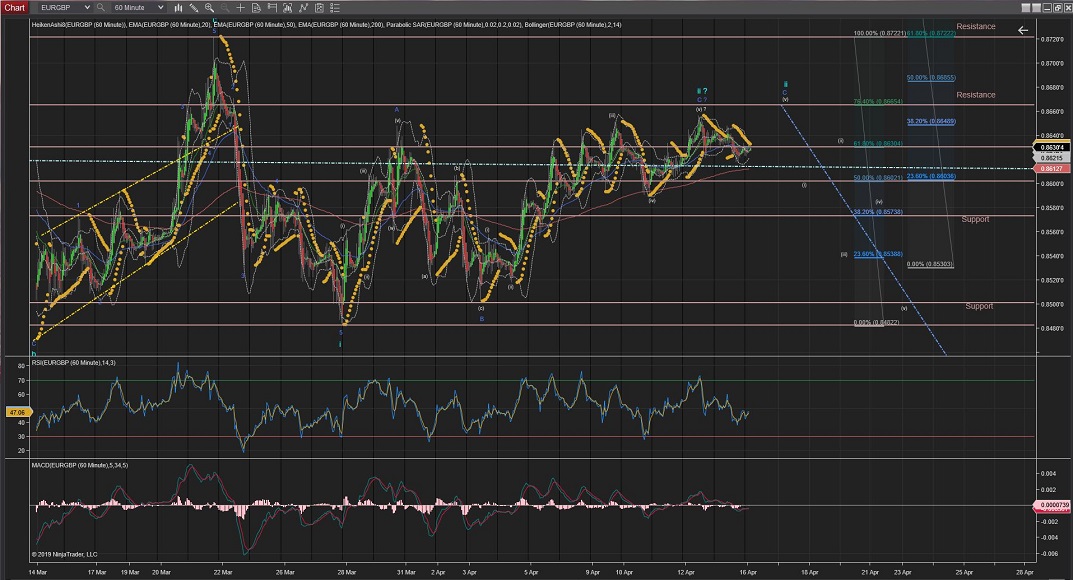Enable the crosshair cursor tool
This screenshot has width=1073, height=580.
point(240,7)
